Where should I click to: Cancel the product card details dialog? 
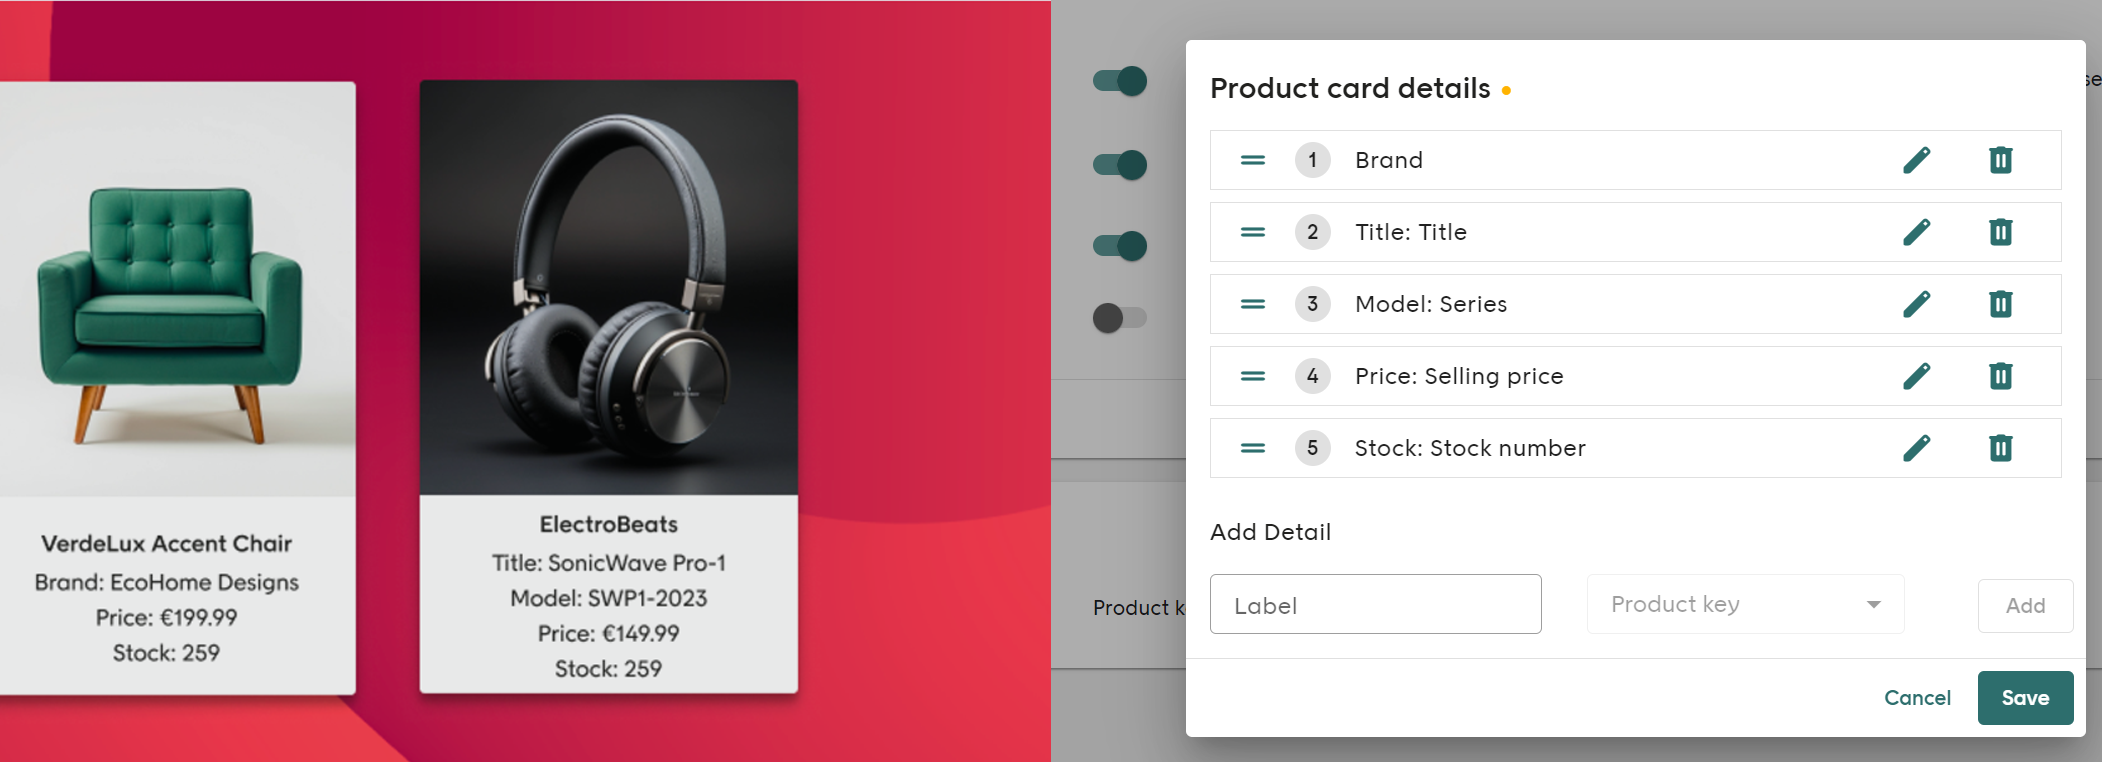[x=1917, y=698]
